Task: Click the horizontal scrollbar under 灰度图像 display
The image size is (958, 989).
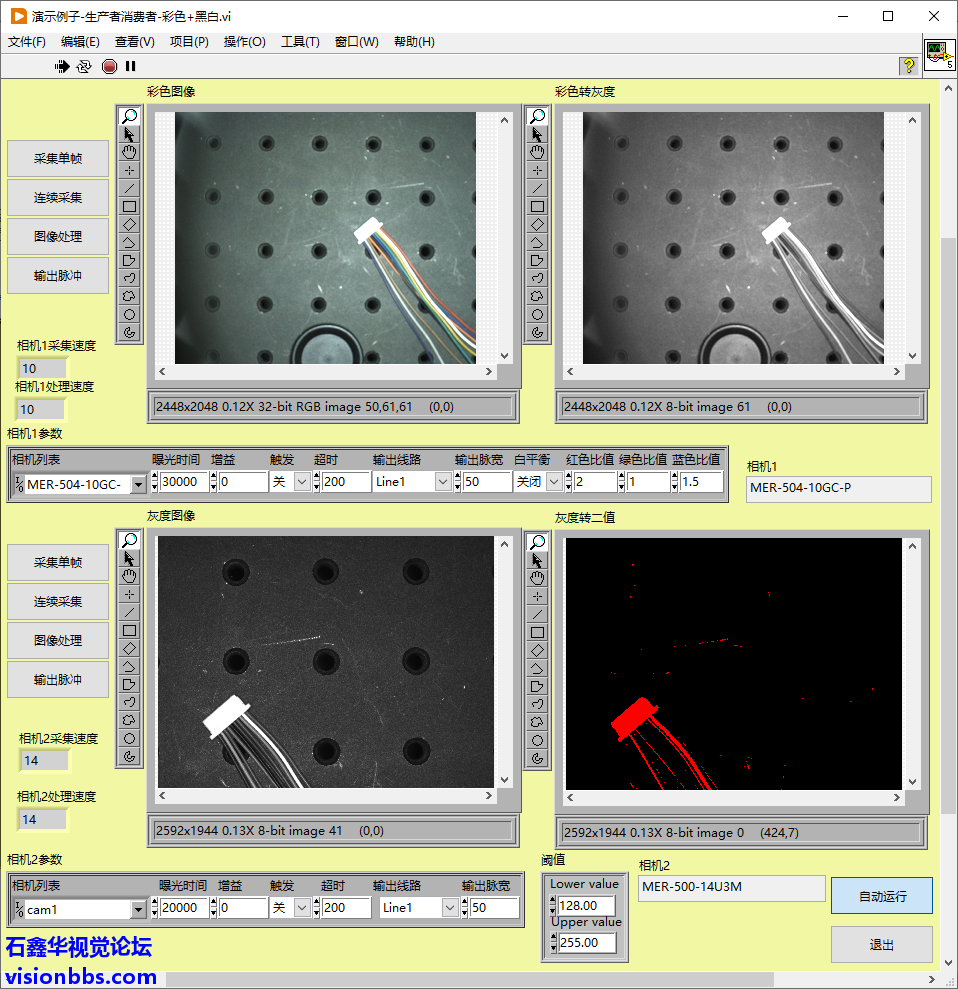Action: click(326, 796)
